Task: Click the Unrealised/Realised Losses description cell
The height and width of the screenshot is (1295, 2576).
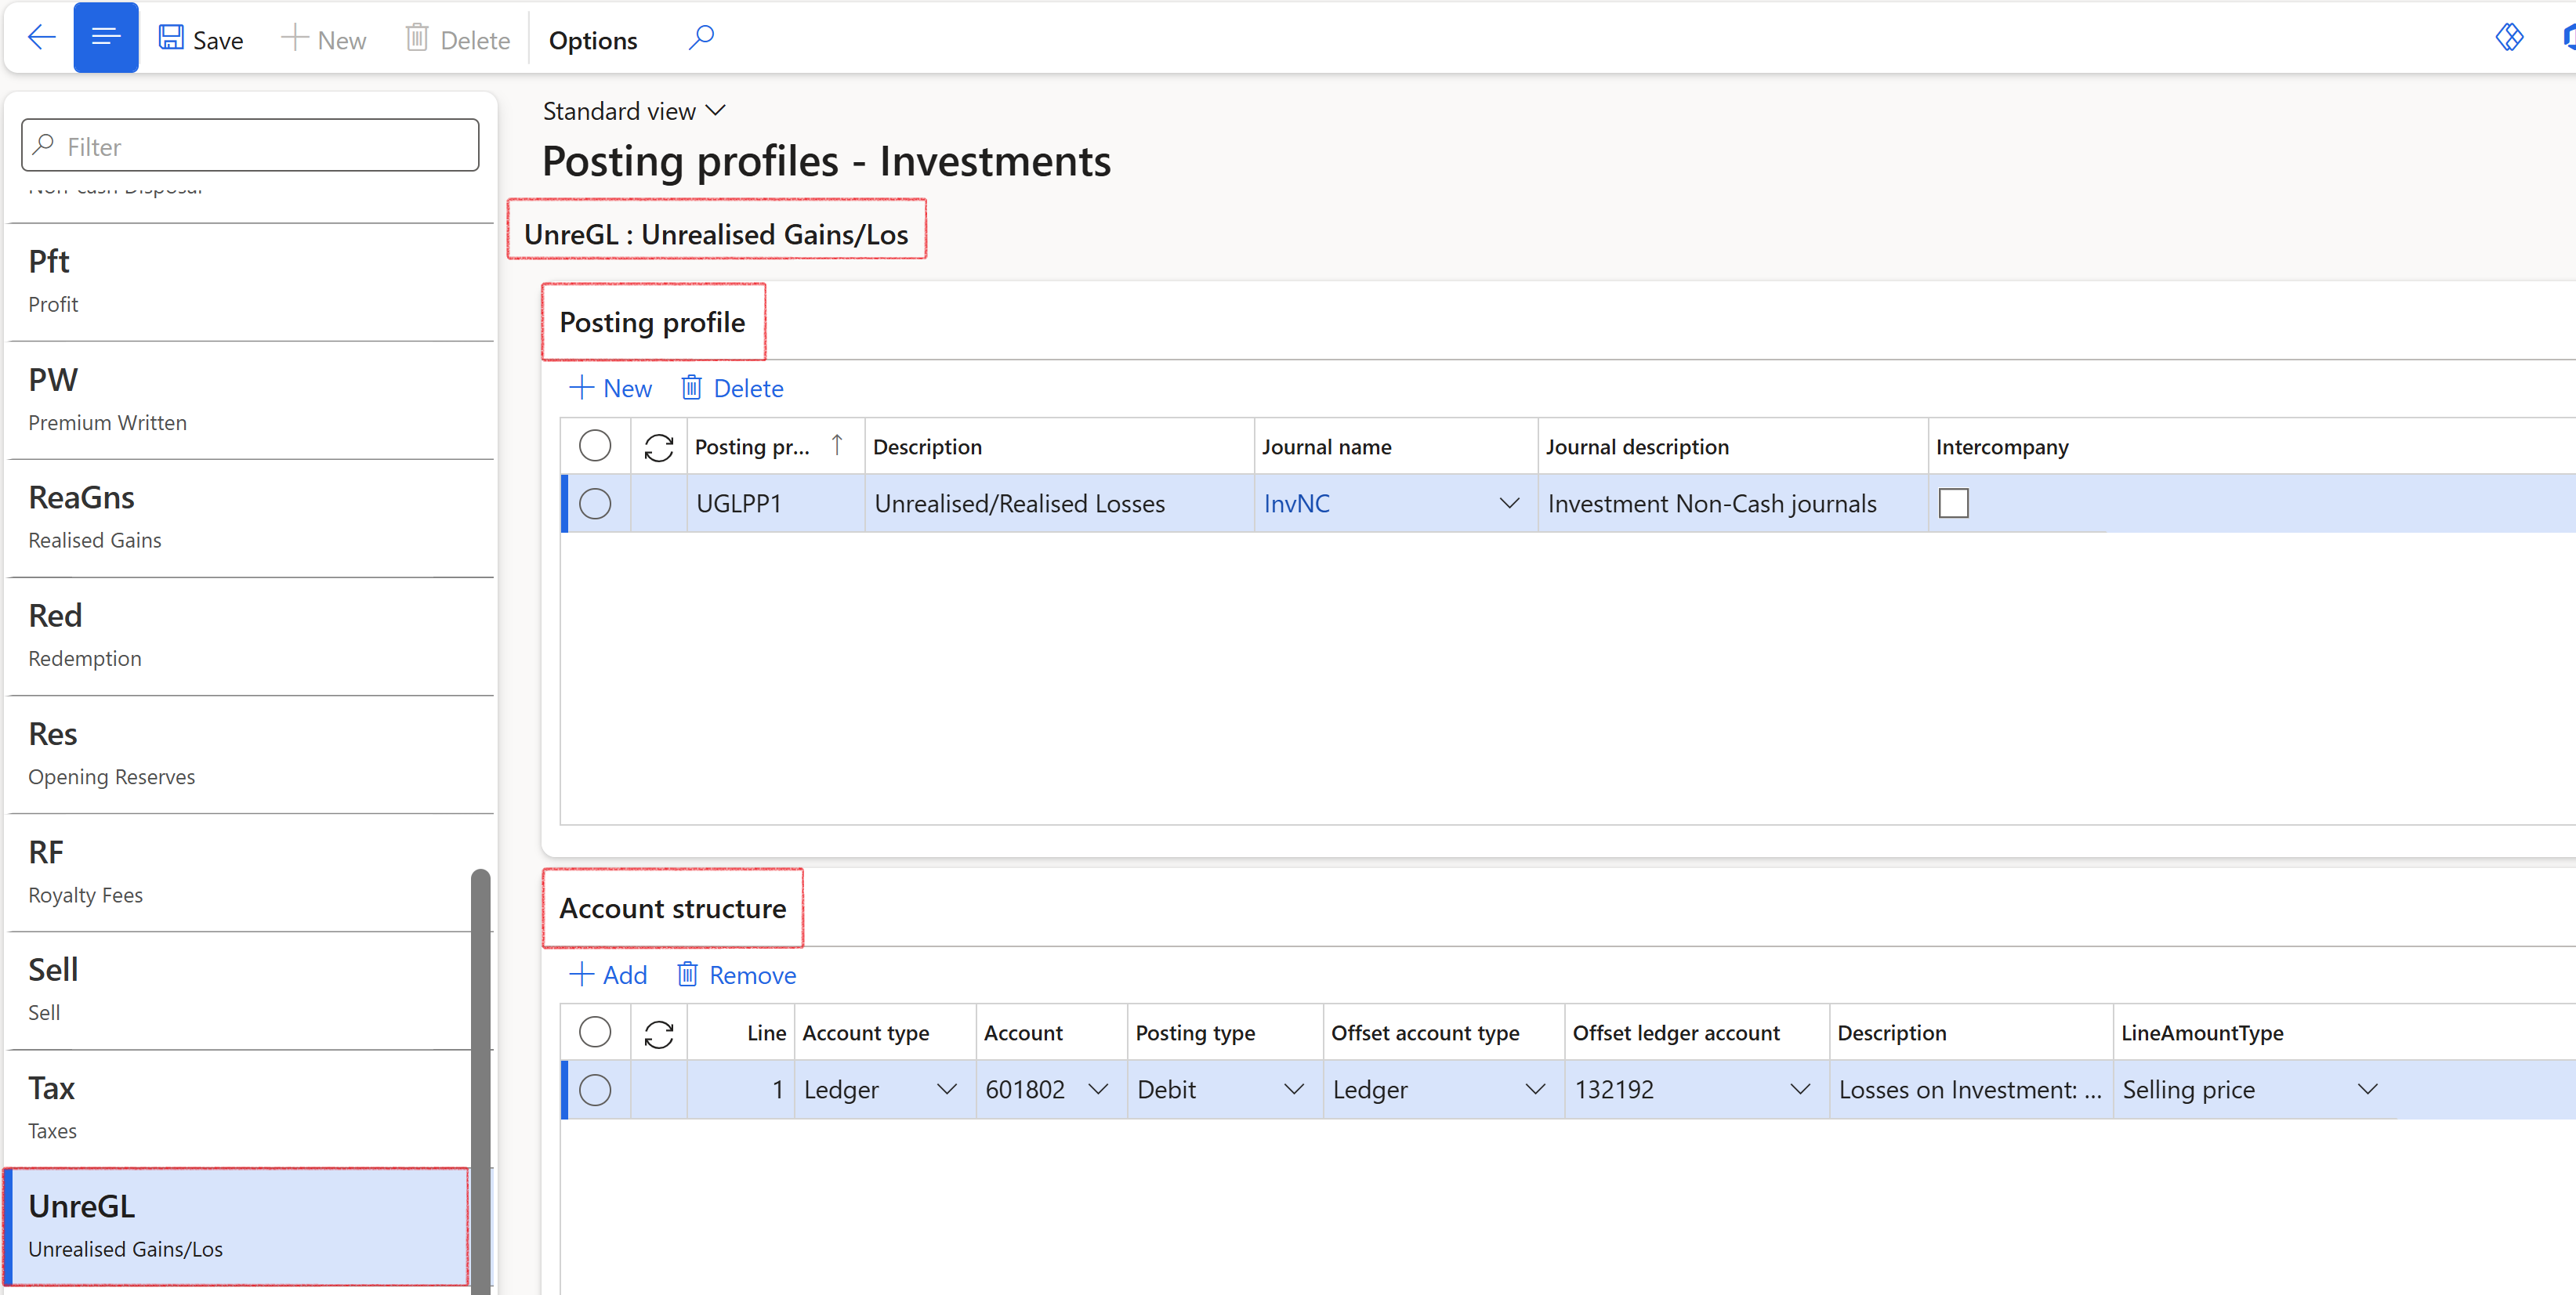Action: coord(1059,503)
